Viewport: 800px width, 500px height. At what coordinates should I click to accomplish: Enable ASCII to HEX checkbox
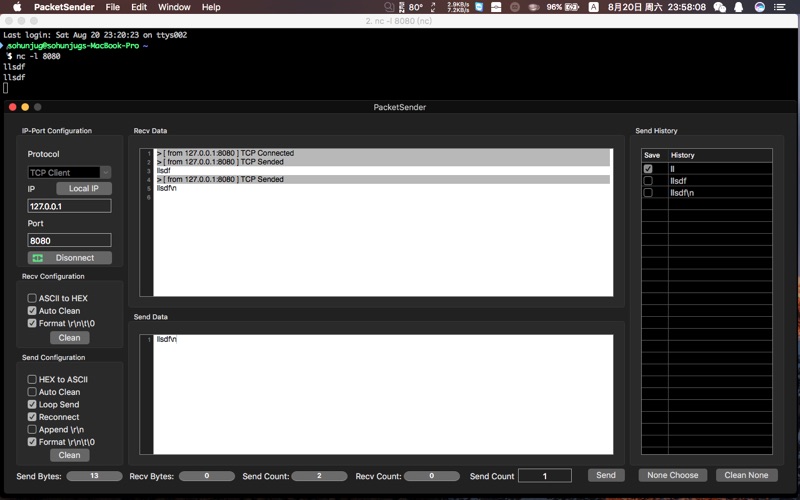pyautogui.click(x=32, y=298)
